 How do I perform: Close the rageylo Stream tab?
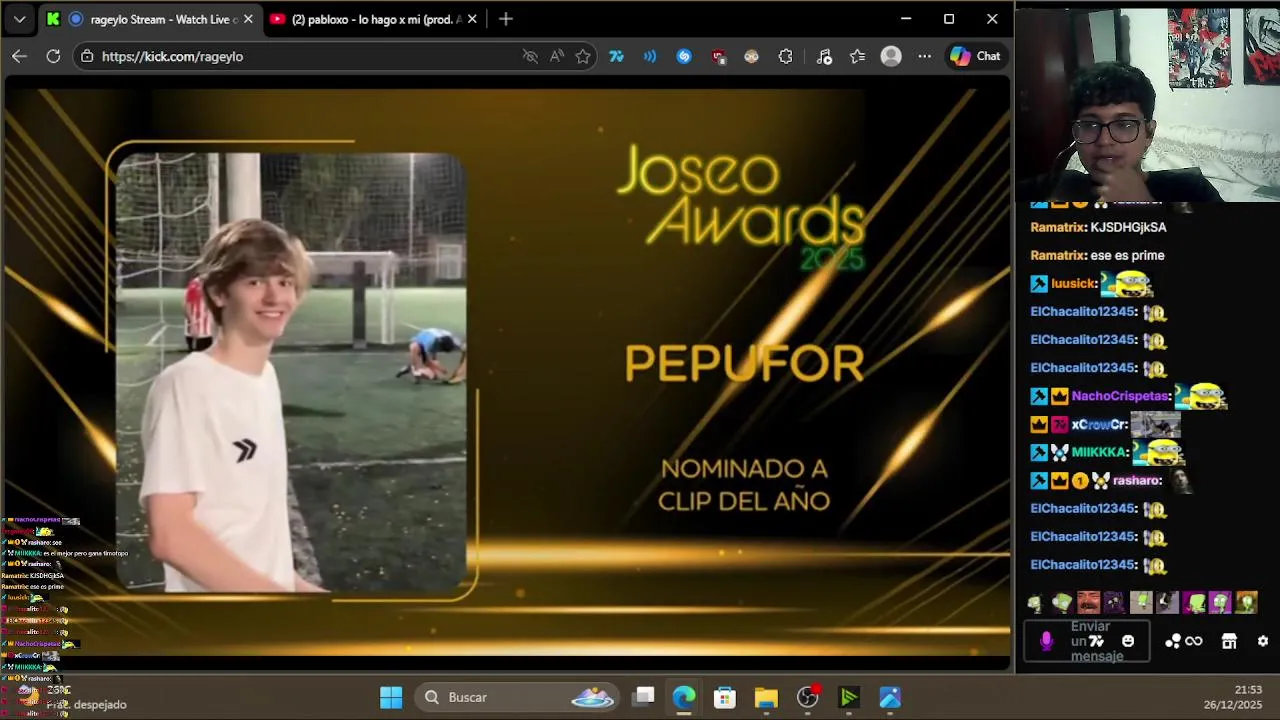click(248, 19)
